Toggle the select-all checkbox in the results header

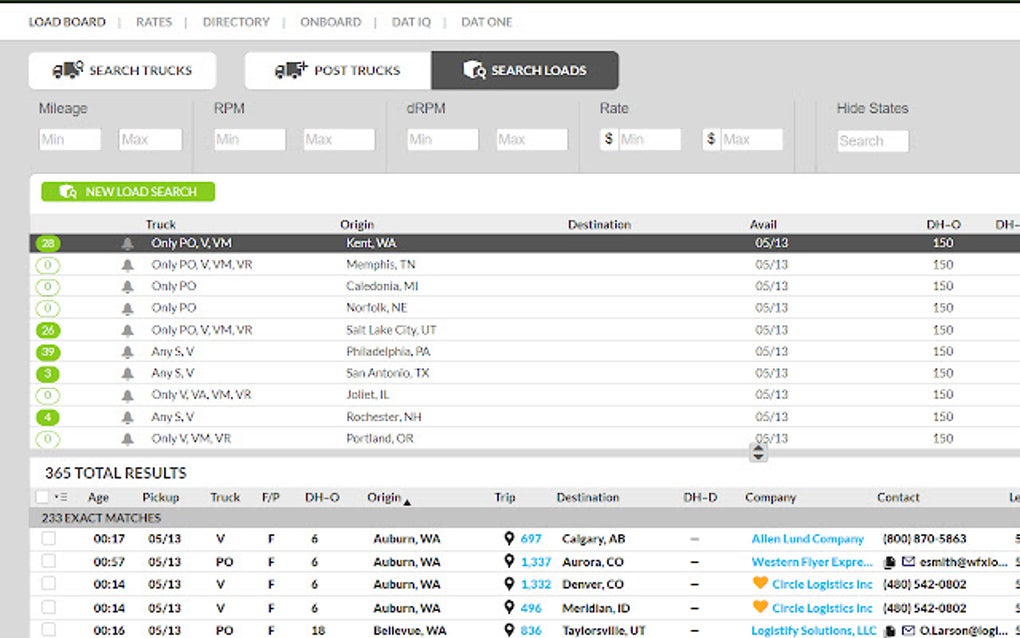pyautogui.click(x=43, y=497)
